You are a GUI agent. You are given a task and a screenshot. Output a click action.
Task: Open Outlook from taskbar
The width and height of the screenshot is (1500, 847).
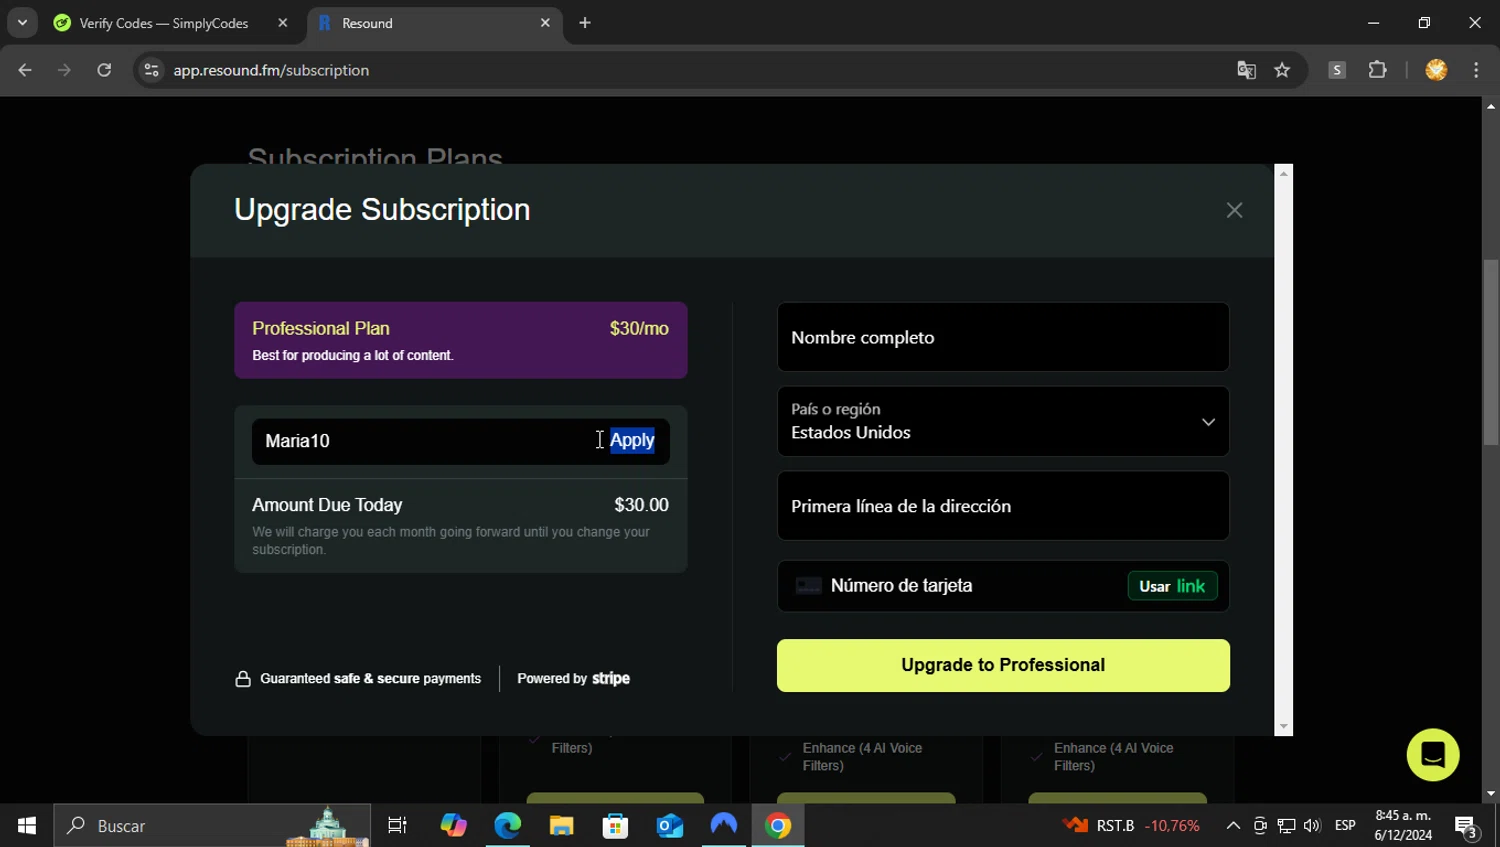(669, 826)
